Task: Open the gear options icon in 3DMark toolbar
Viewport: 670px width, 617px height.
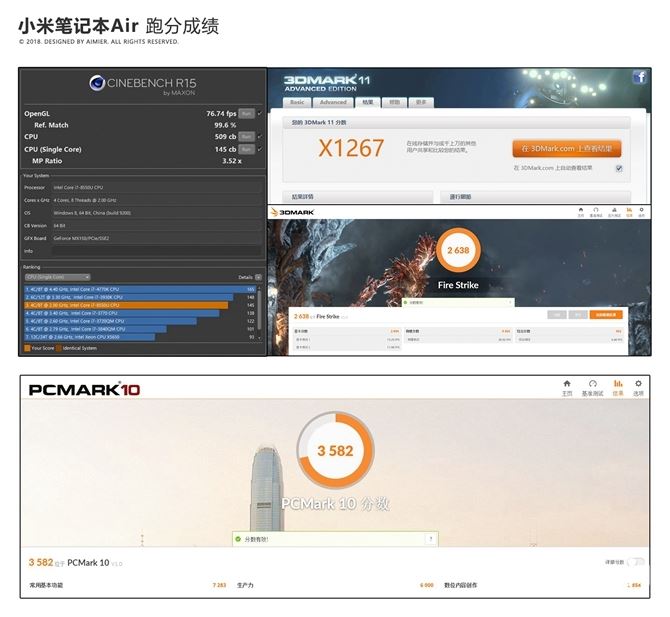Action: 641,212
